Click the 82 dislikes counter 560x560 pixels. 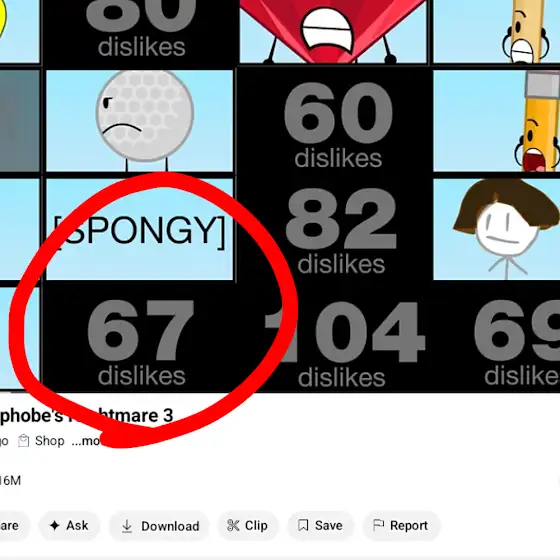point(341,231)
